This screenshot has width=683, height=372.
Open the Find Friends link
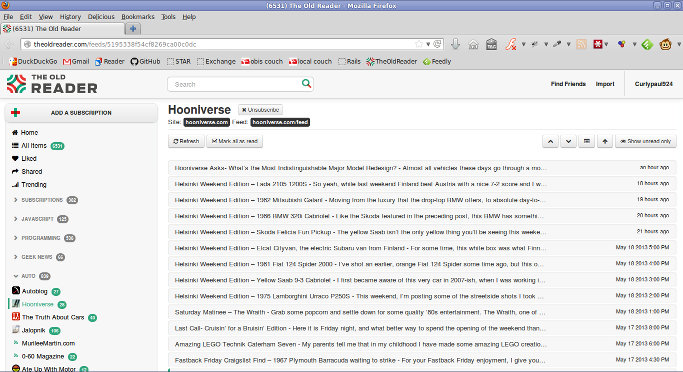[x=568, y=84]
